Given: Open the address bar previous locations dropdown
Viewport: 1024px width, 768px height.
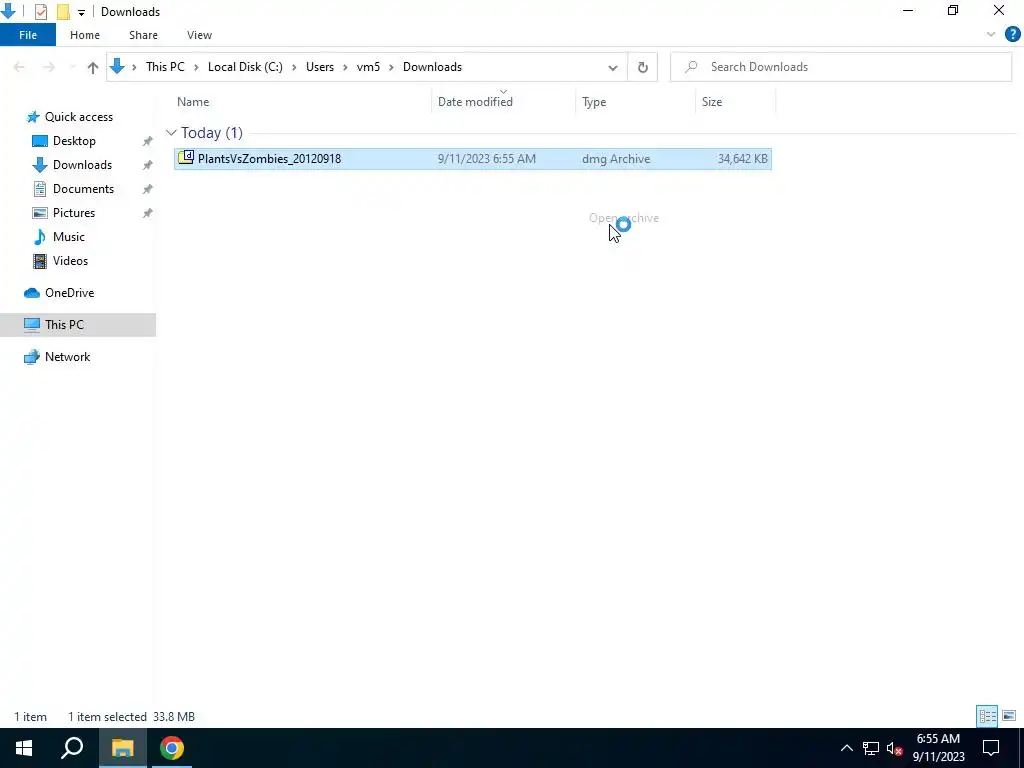Looking at the screenshot, I should (613, 67).
